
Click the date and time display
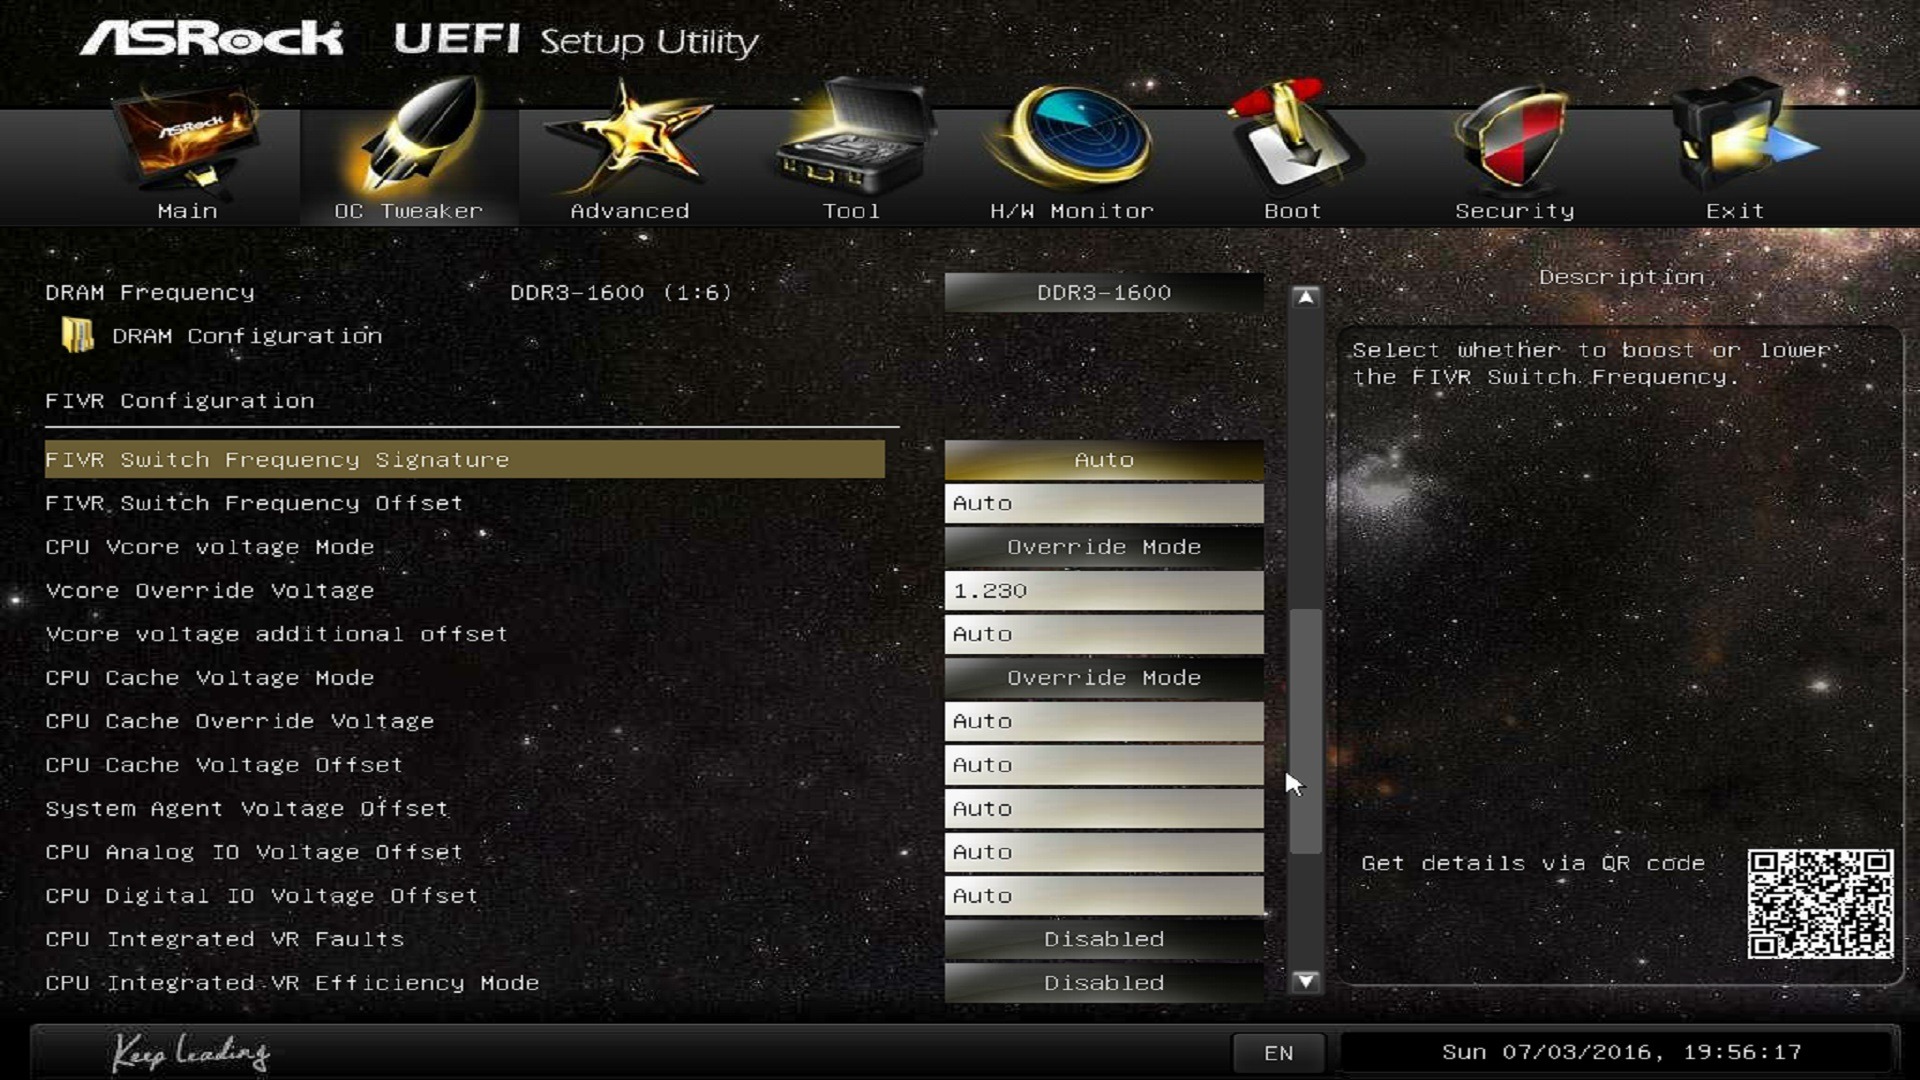[x=1621, y=1052]
